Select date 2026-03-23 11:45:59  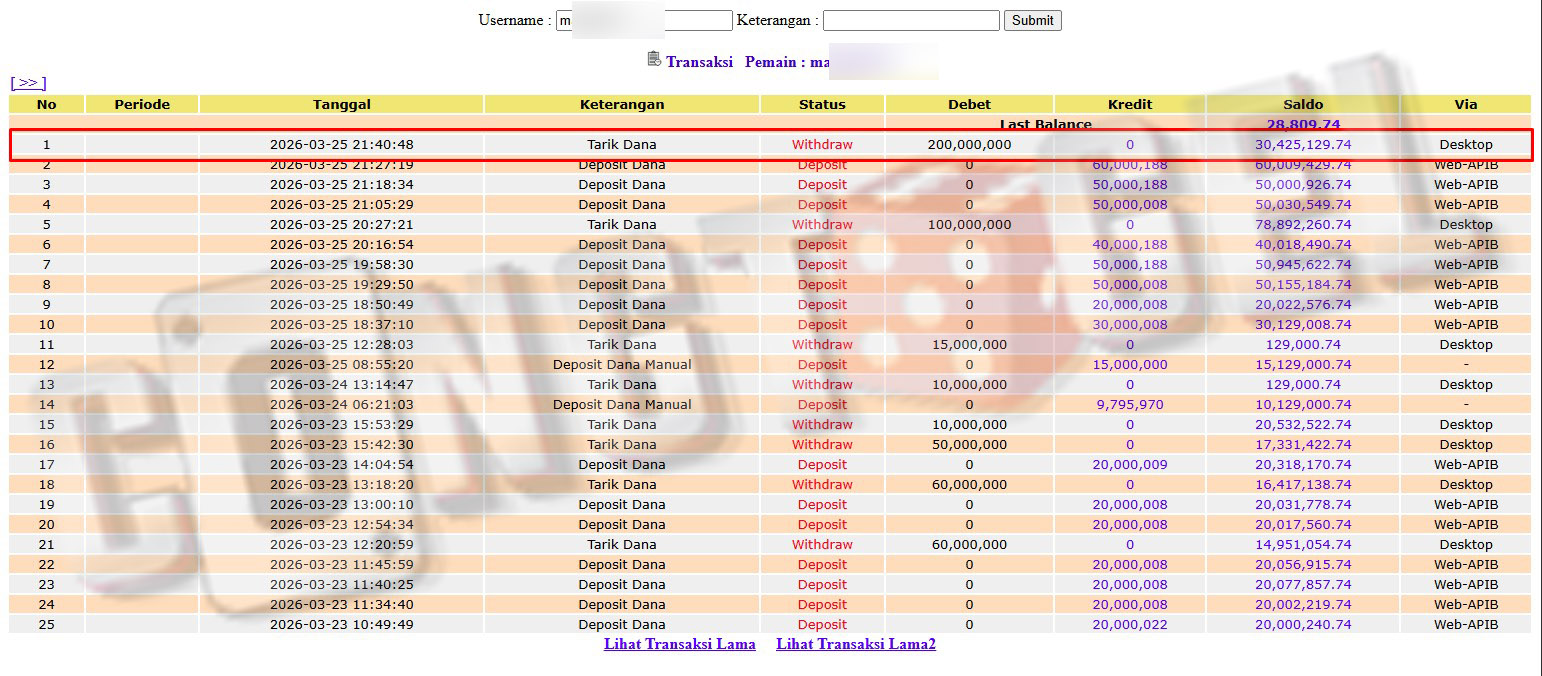click(342, 565)
